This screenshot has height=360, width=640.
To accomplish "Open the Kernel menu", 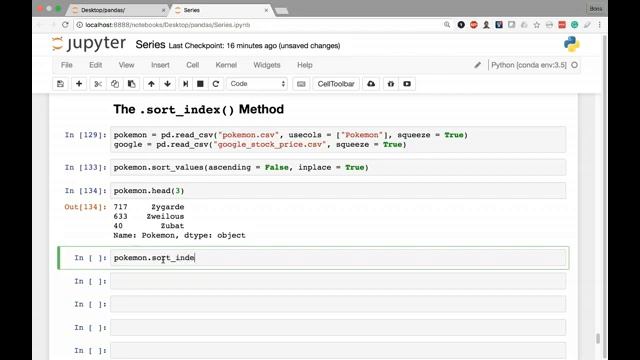I will click(x=226, y=65).
